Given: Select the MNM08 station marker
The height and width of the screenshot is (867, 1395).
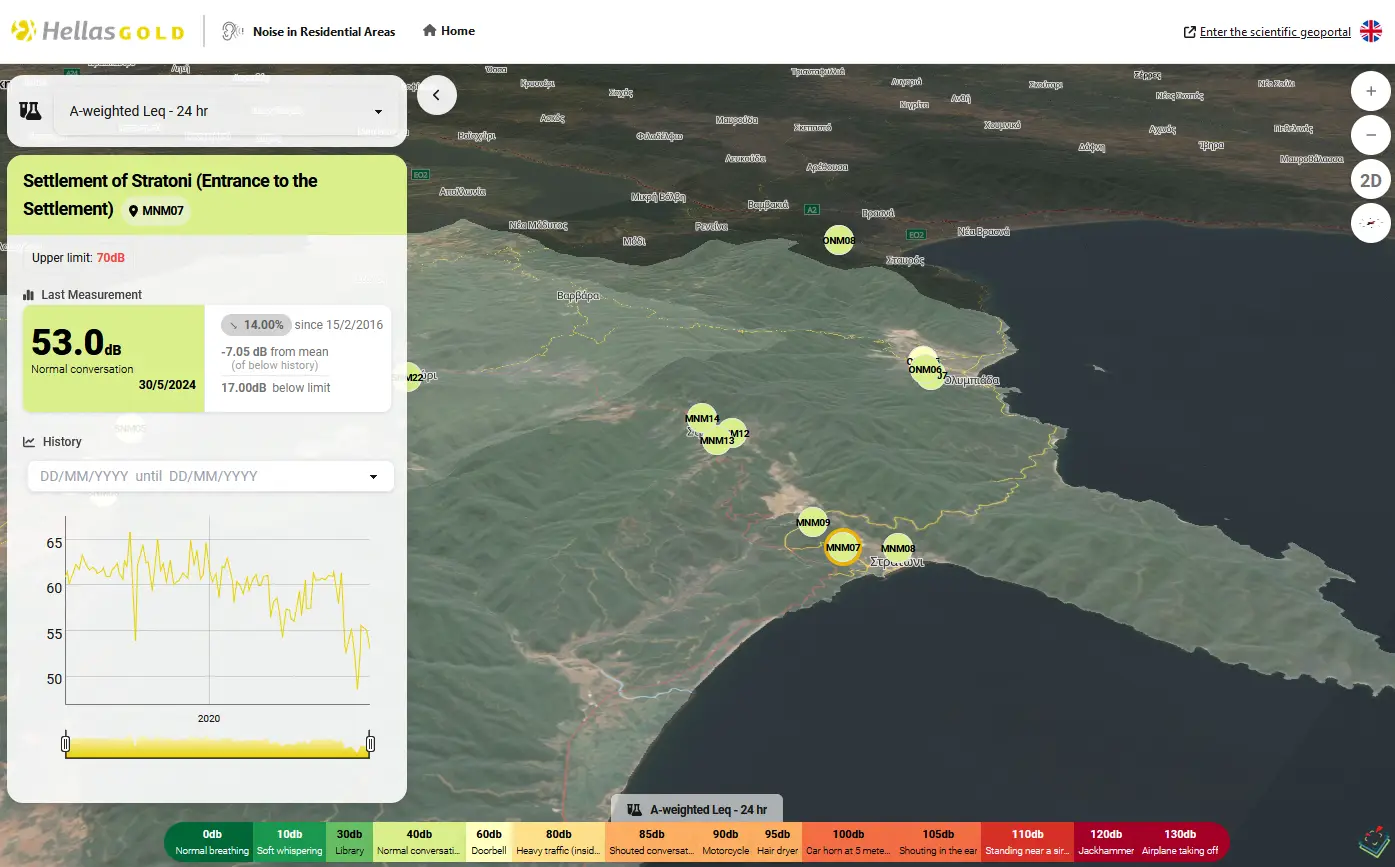Looking at the screenshot, I should point(898,548).
